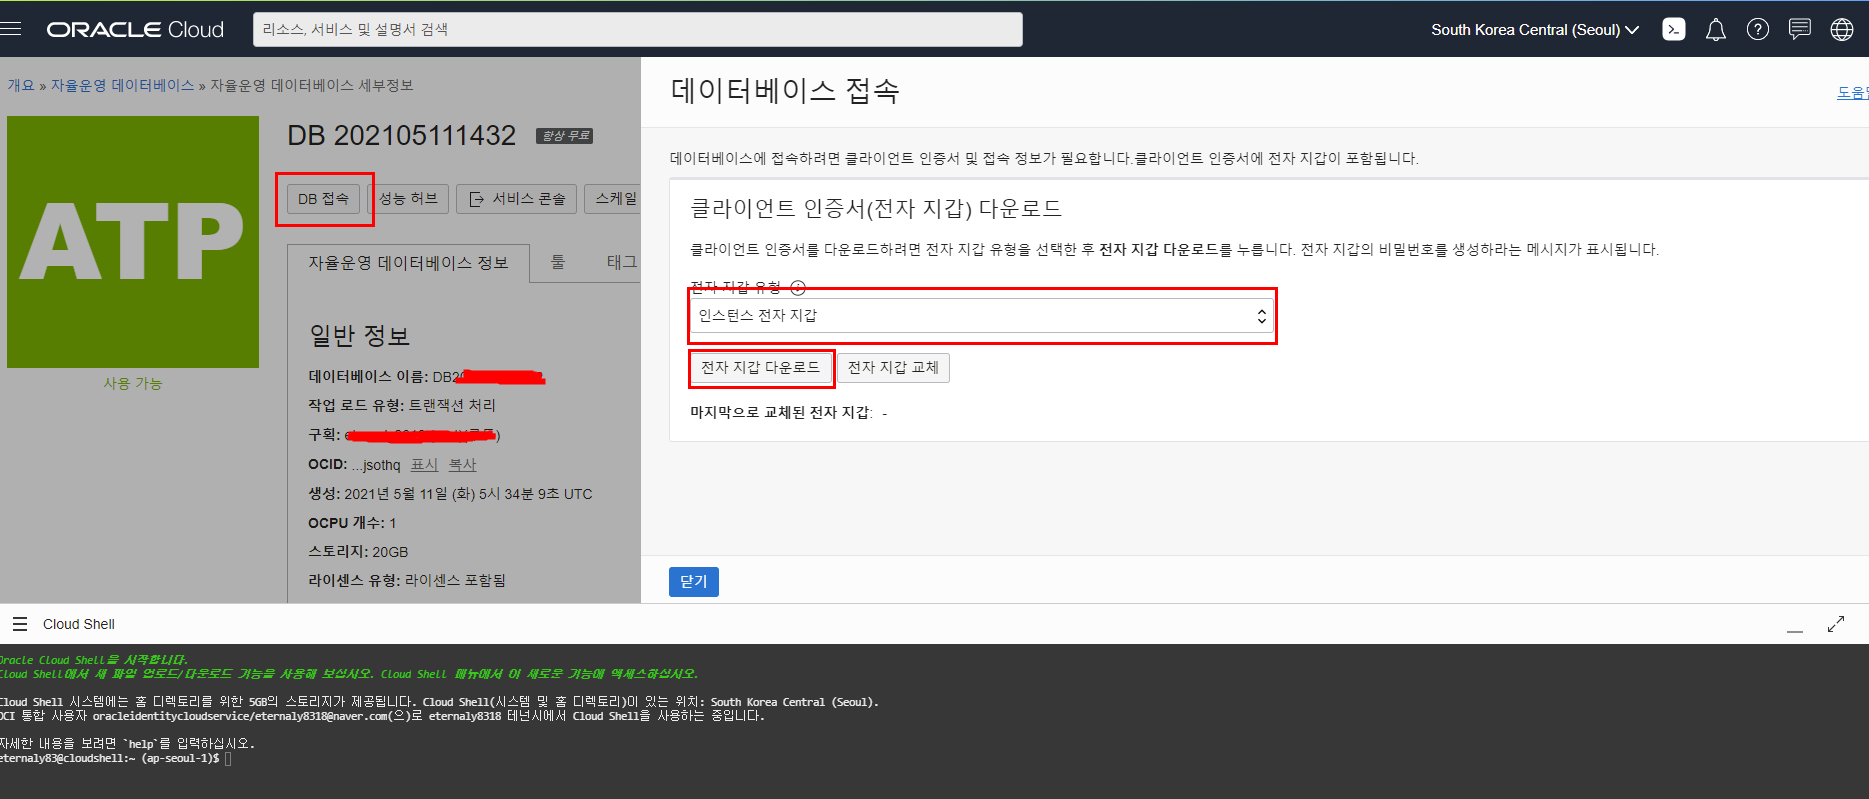Click the wallet type info icon

coord(798,288)
